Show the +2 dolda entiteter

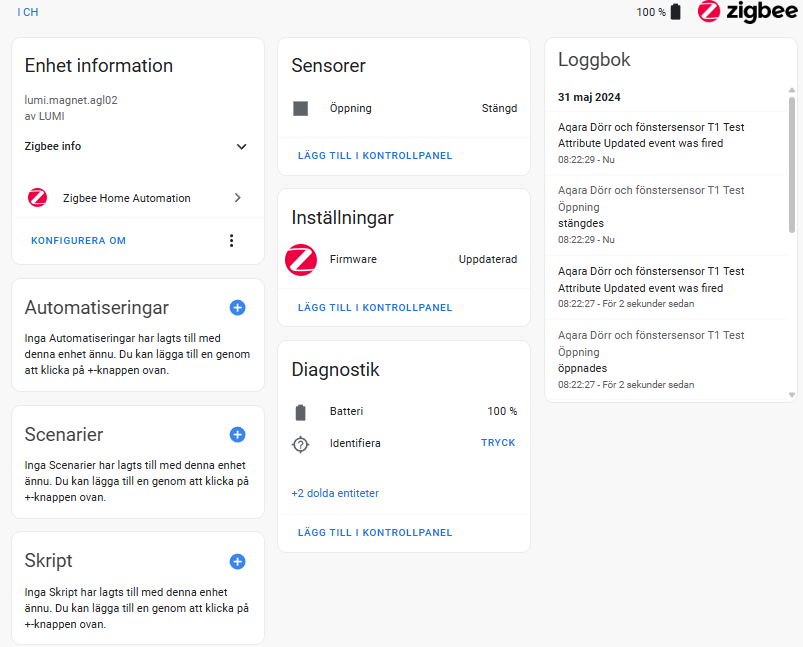(x=335, y=493)
